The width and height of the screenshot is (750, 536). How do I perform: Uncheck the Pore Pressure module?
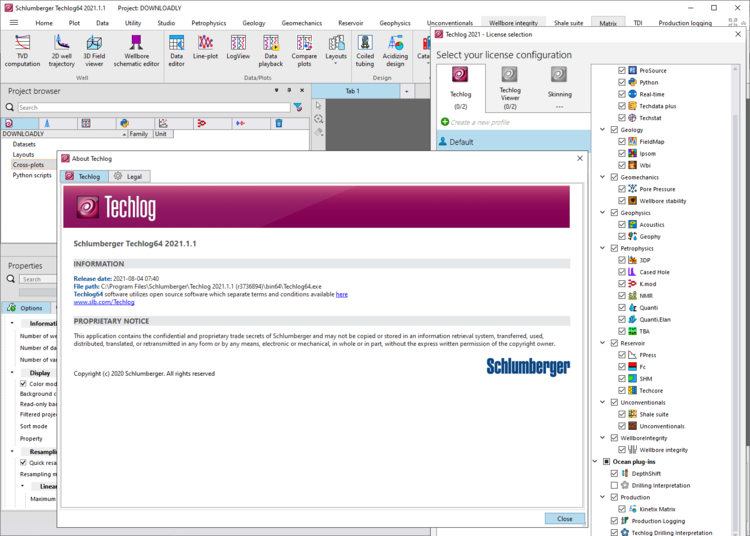[x=622, y=189]
